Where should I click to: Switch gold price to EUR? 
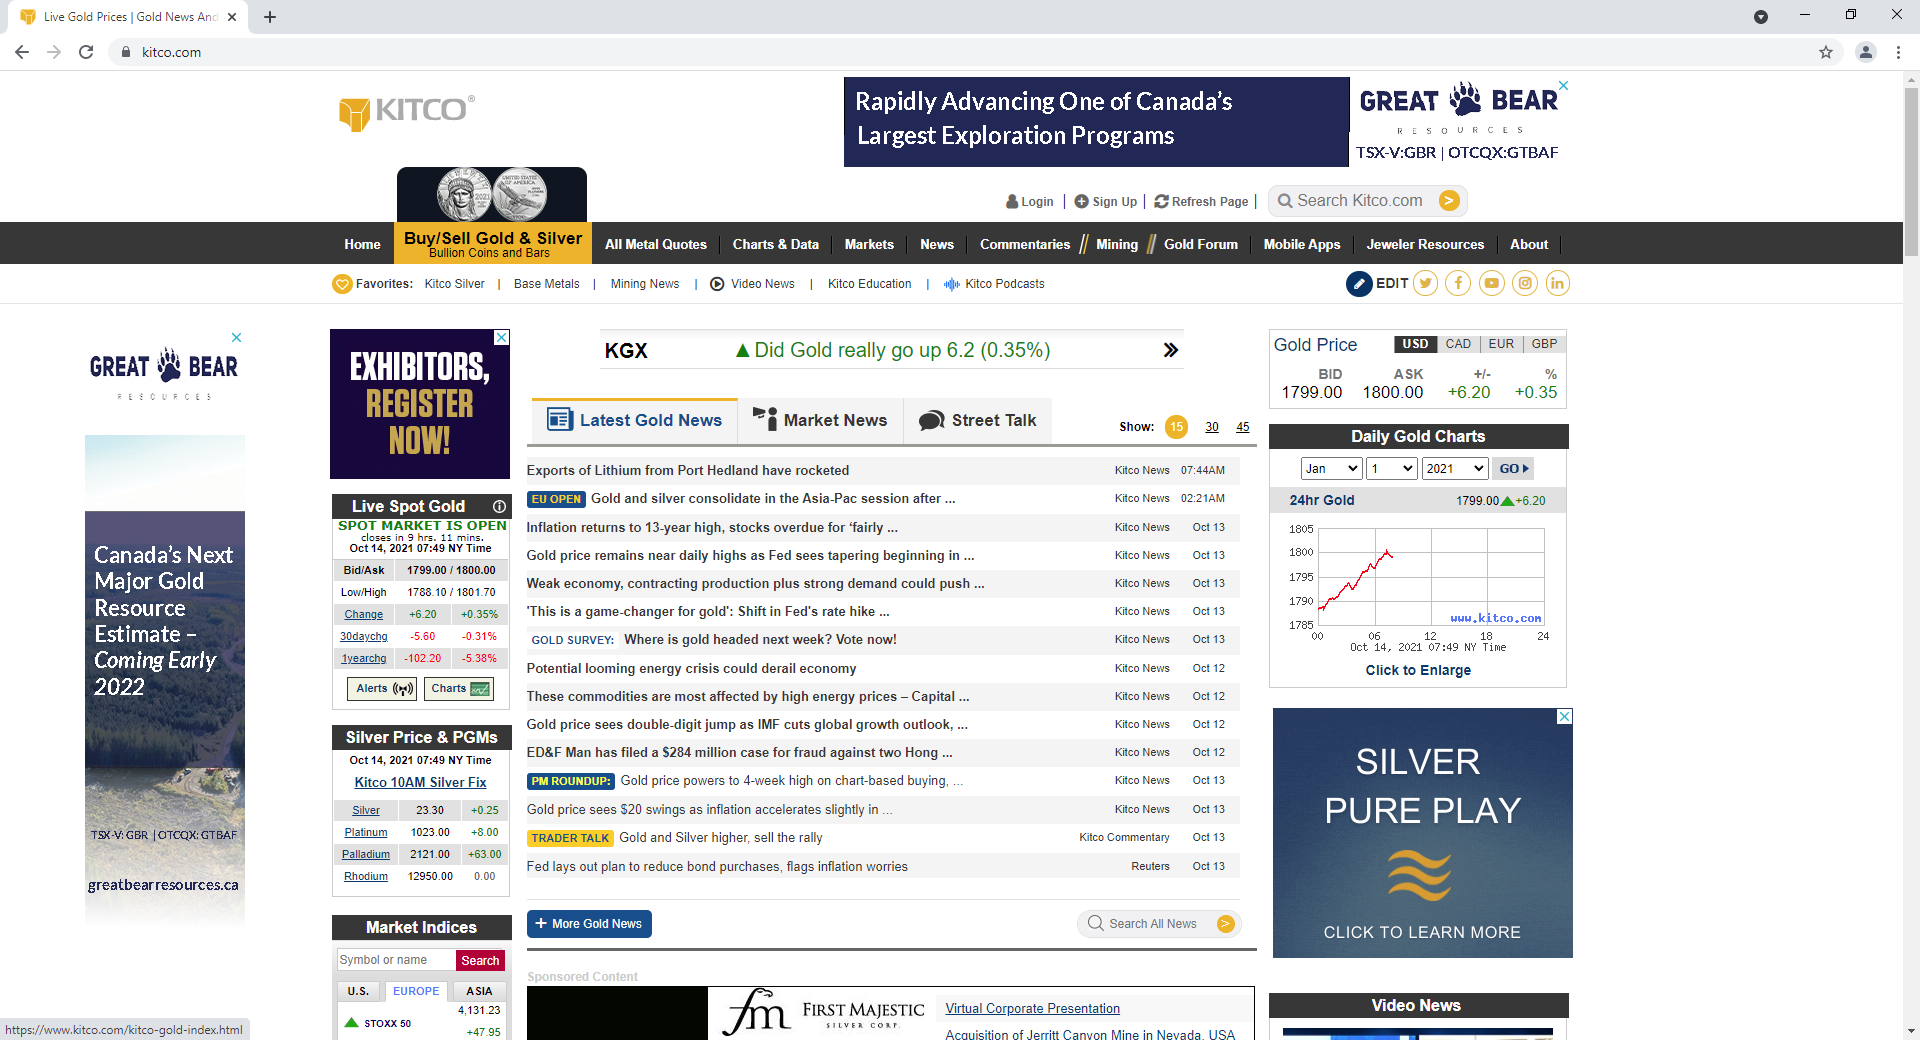point(1501,344)
